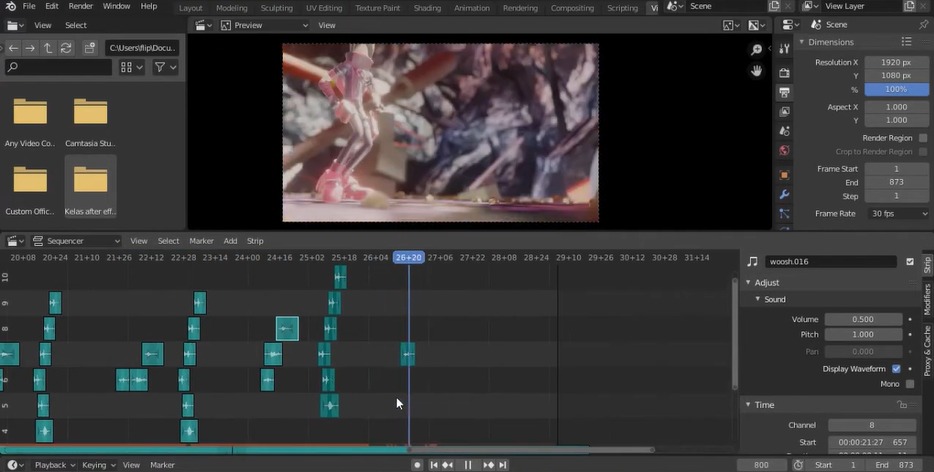This screenshot has height=472, width=934.
Task: Select the pan hand tool in preview
Action: pyautogui.click(x=757, y=70)
